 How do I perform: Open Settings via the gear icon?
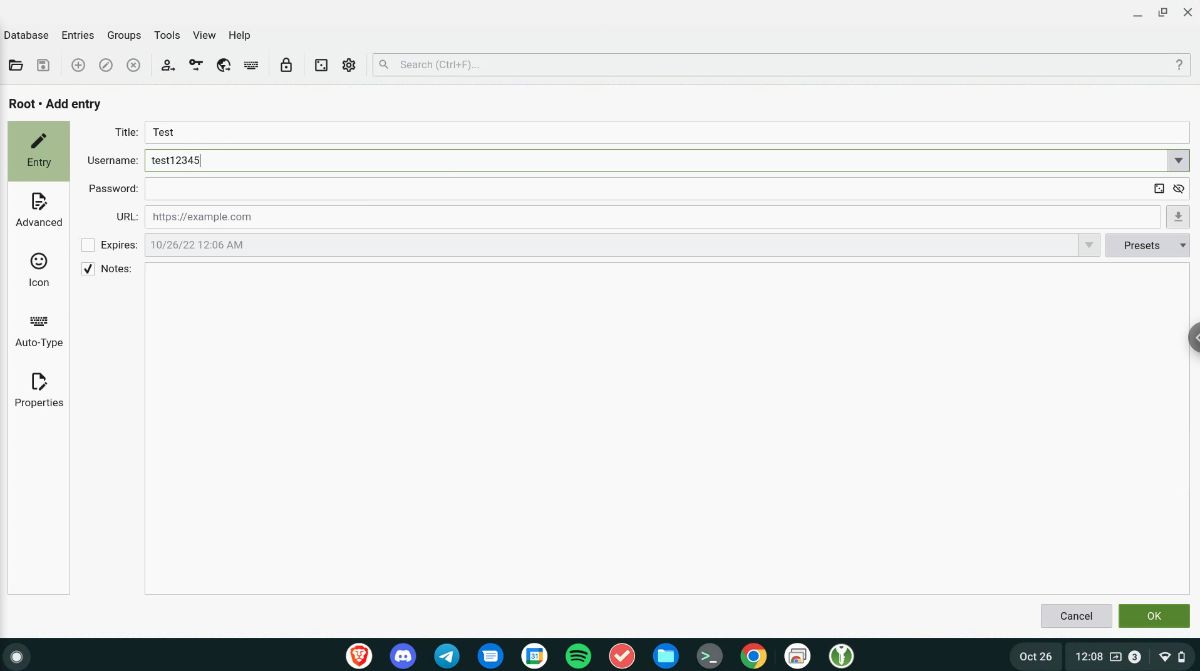point(349,65)
